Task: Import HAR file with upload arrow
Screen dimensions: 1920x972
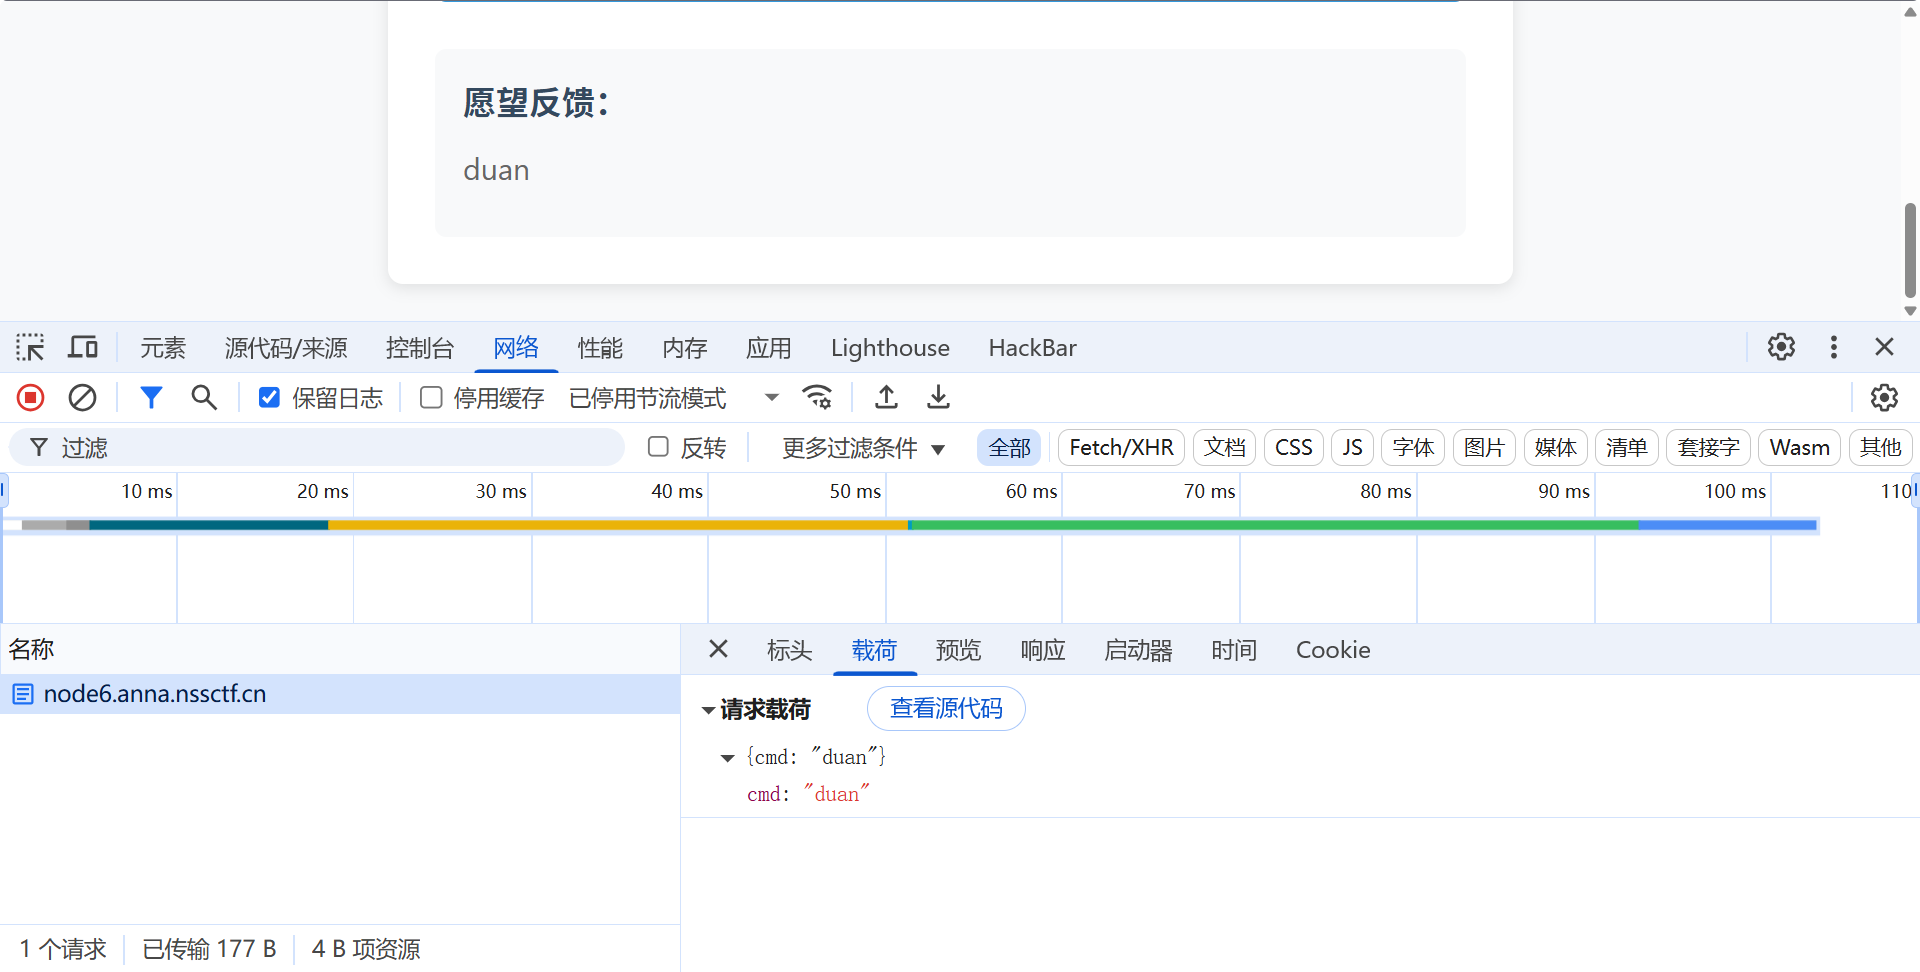Action: coord(886,398)
